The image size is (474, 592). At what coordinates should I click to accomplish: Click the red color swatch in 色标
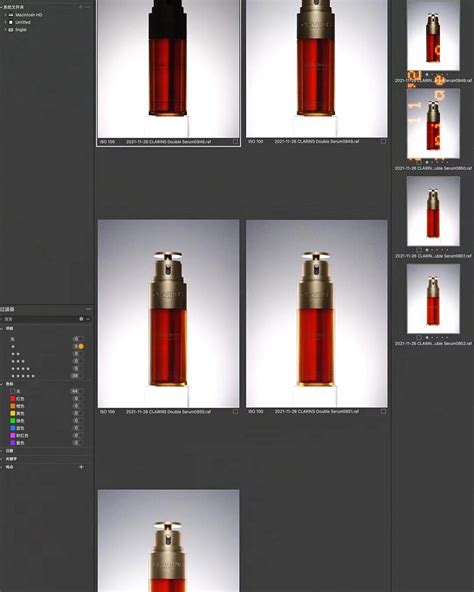(x=12, y=399)
